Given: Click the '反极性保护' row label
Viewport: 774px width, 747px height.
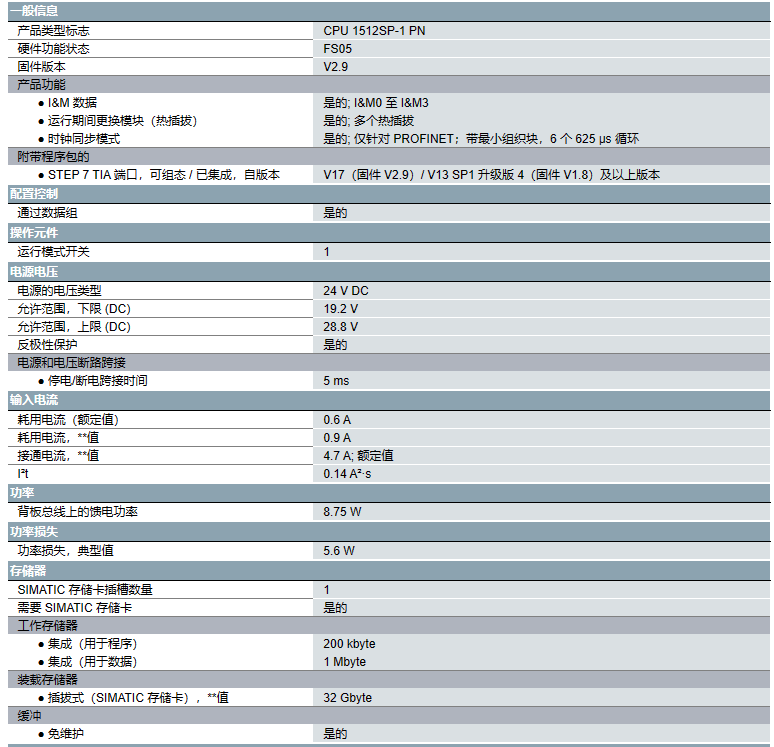Looking at the screenshot, I should tap(47, 345).
